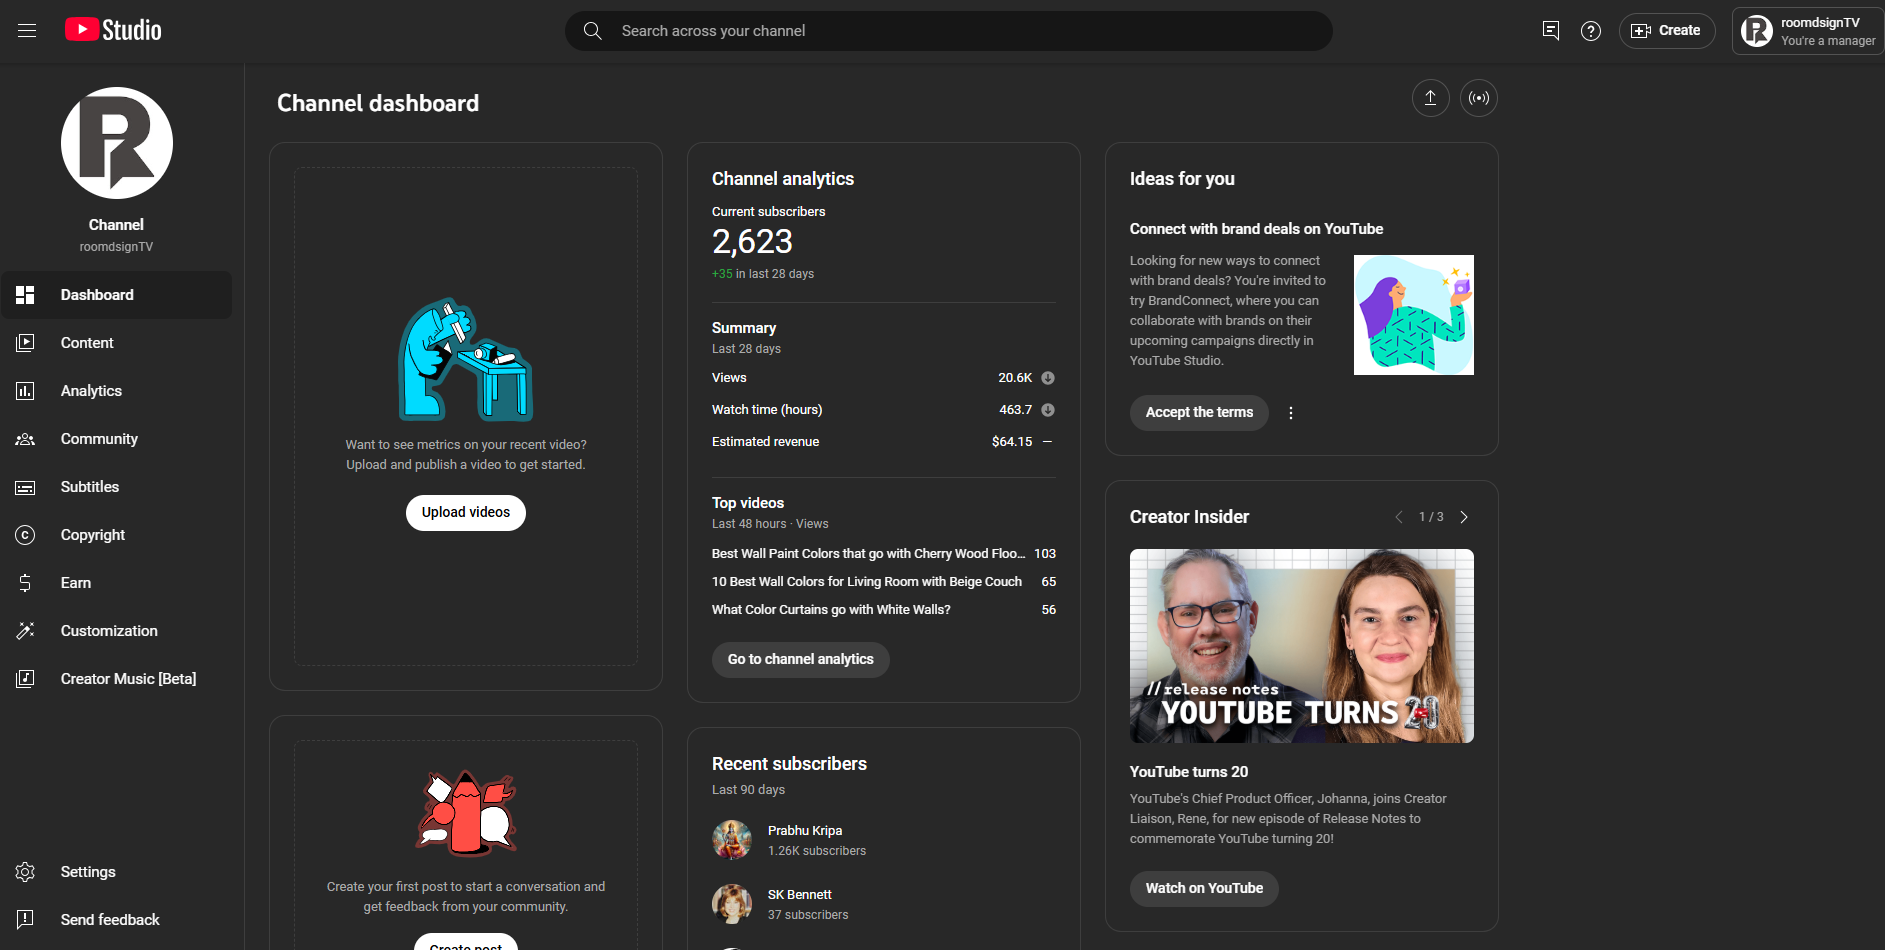1885x950 pixels.
Task: Click the Earn dollar sign icon
Action: [25, 583]
